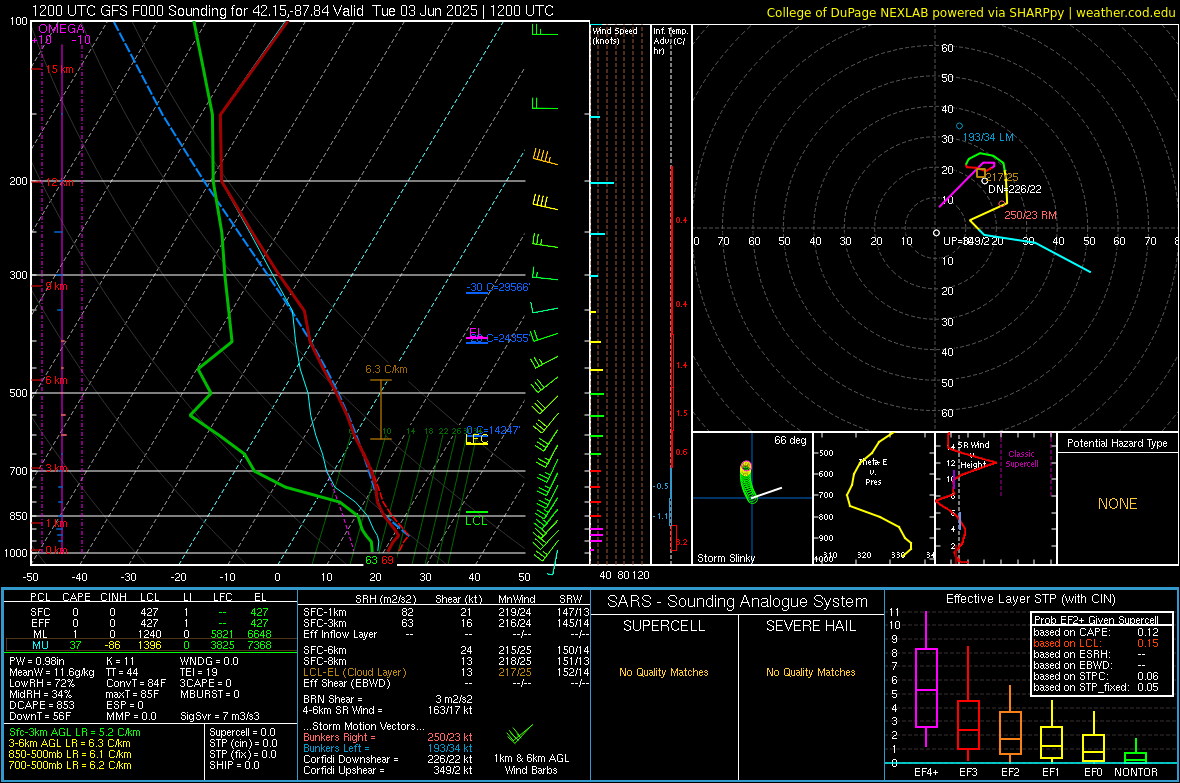Click the OMEGA label
This screenshot has height=783, width=1180.
(62, 29)
